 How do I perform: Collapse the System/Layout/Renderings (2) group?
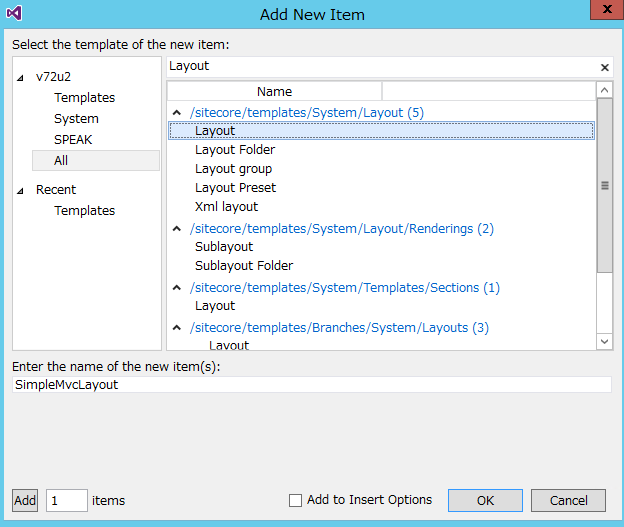click(x=177, y=228)
